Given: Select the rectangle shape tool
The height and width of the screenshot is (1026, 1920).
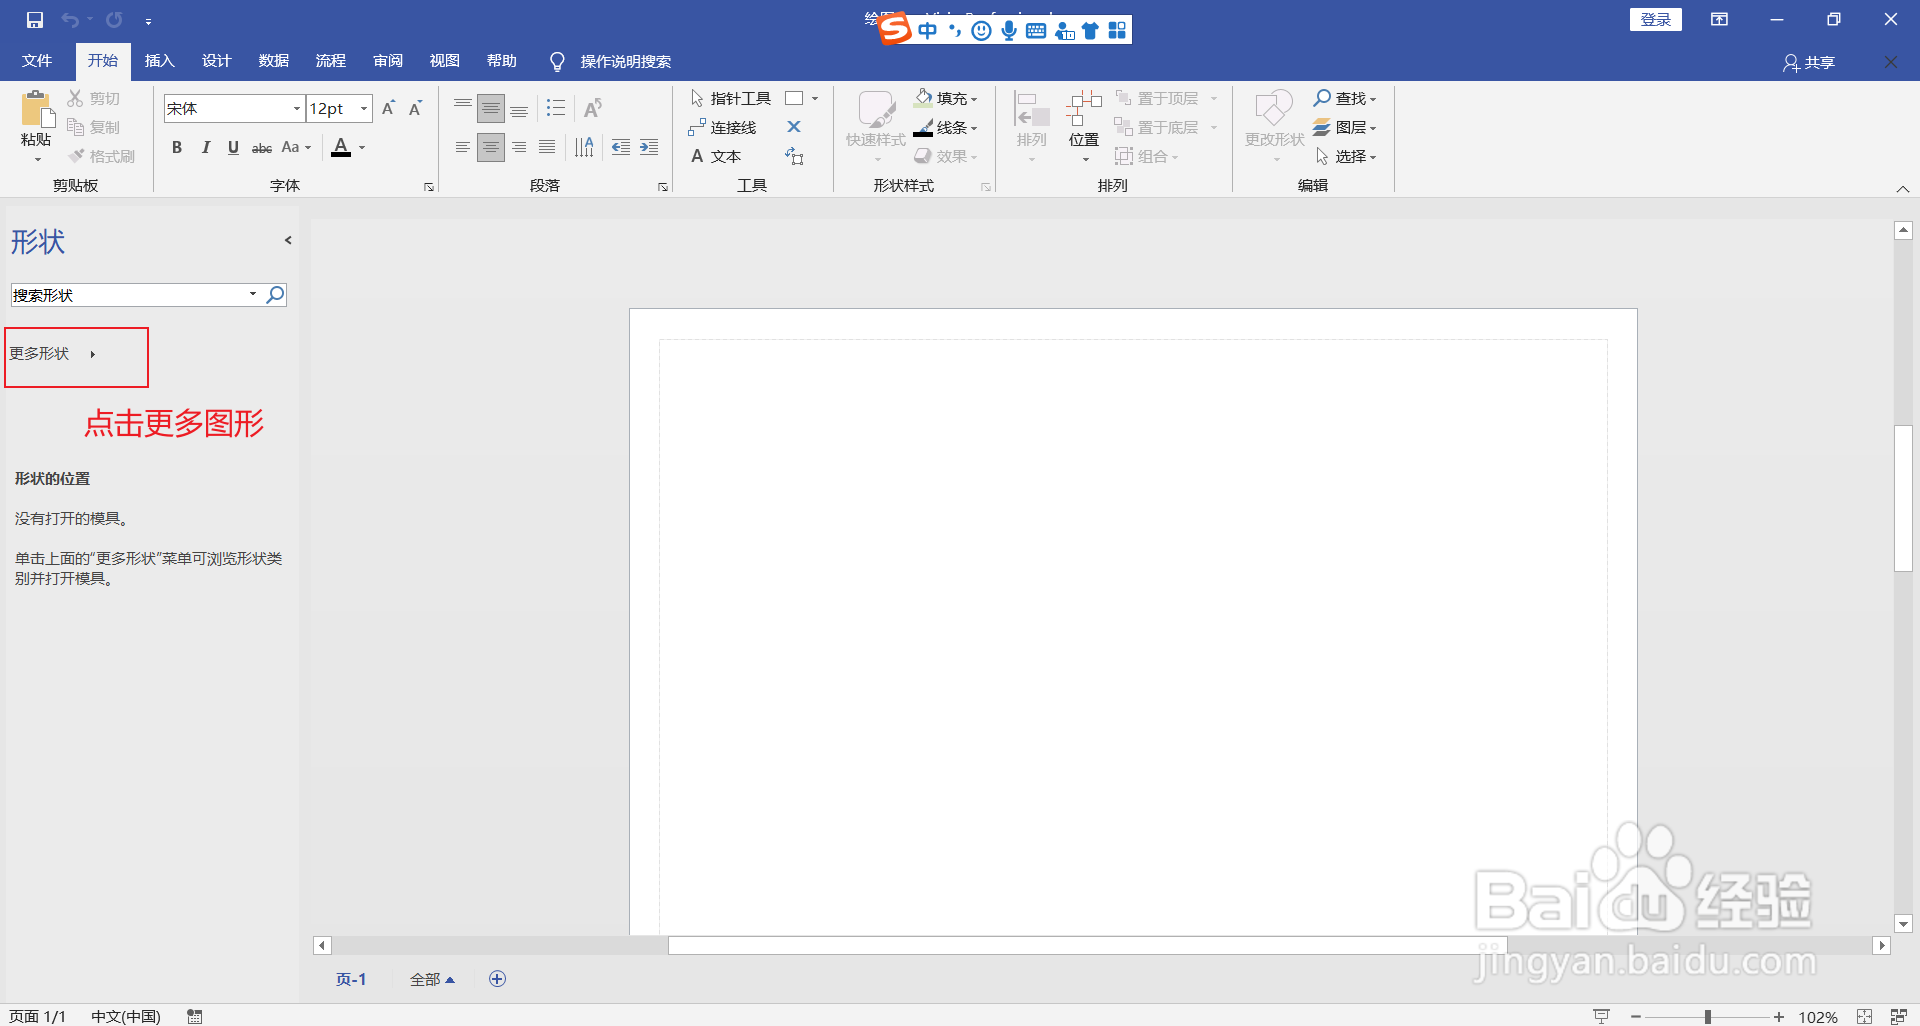Looking at the screenshot, I should 794,98.
